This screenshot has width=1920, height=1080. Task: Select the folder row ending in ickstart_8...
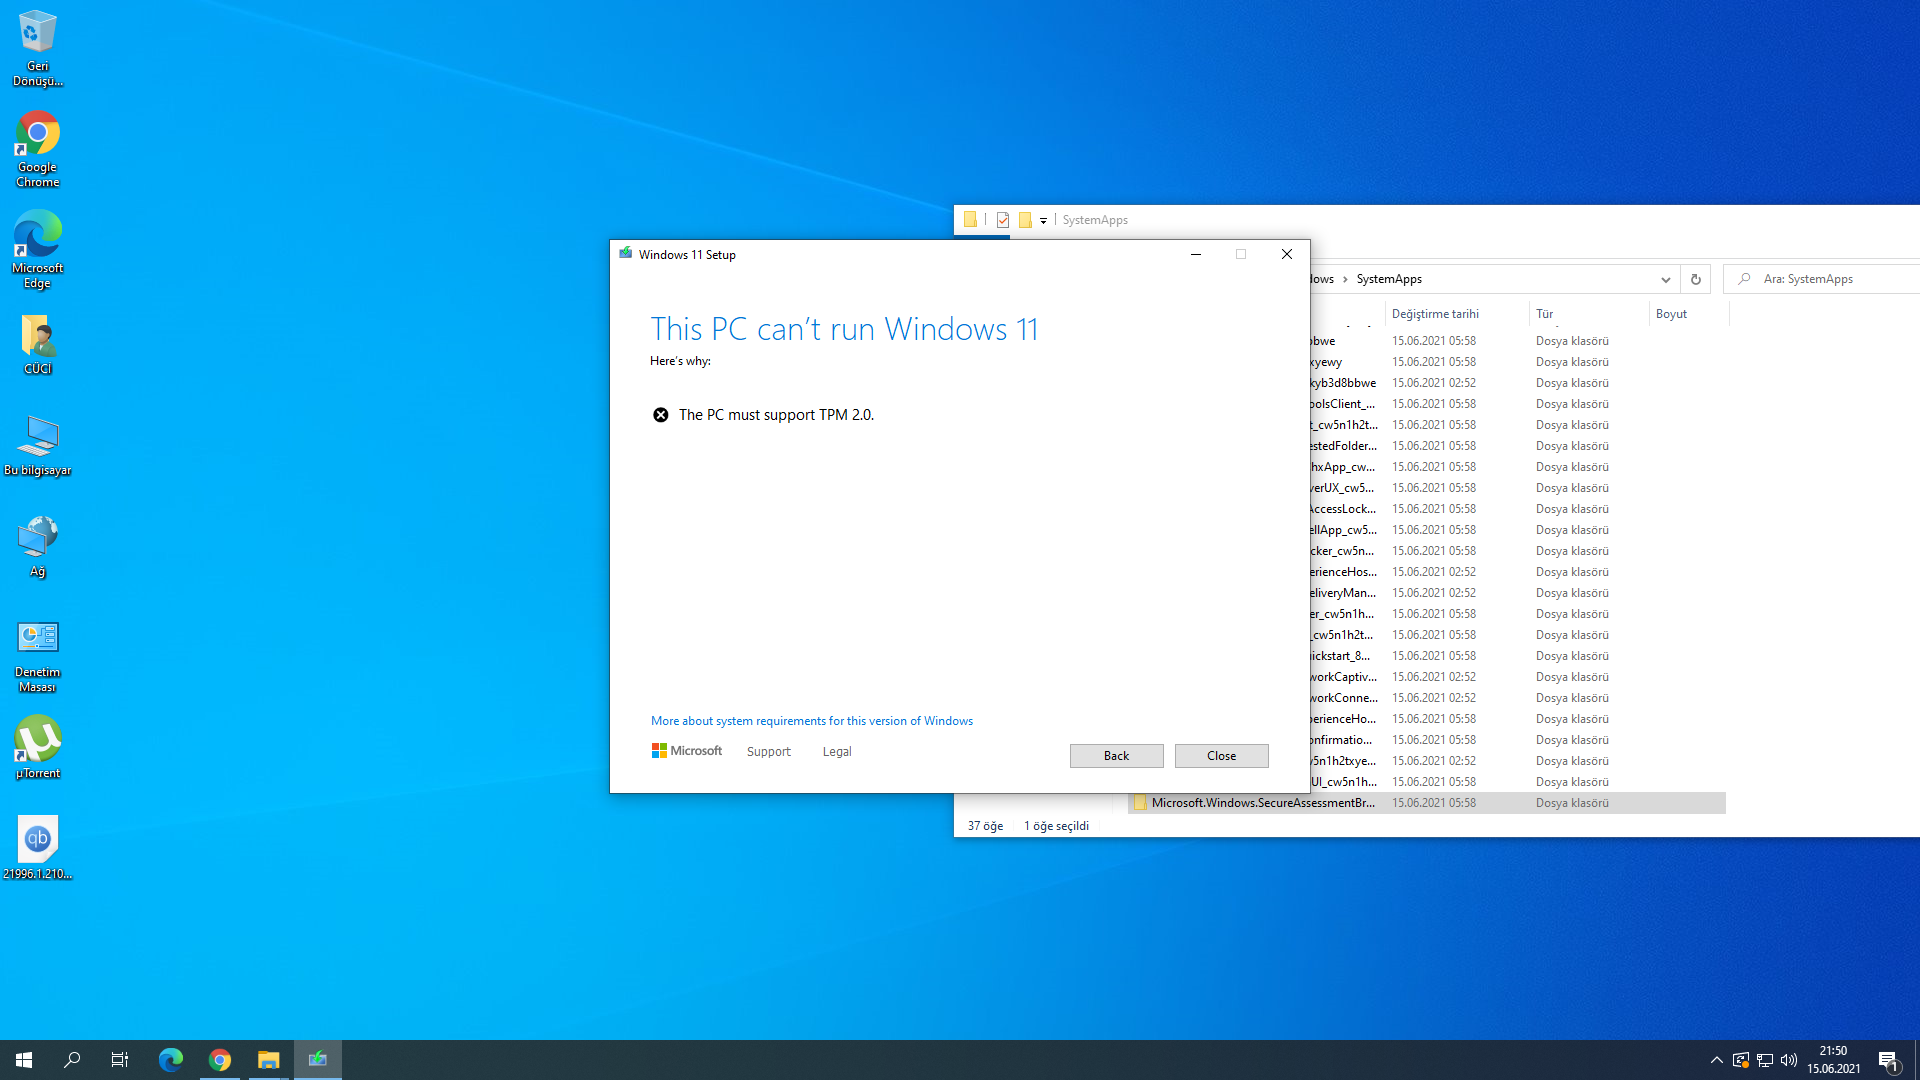tap(1518, 656)
